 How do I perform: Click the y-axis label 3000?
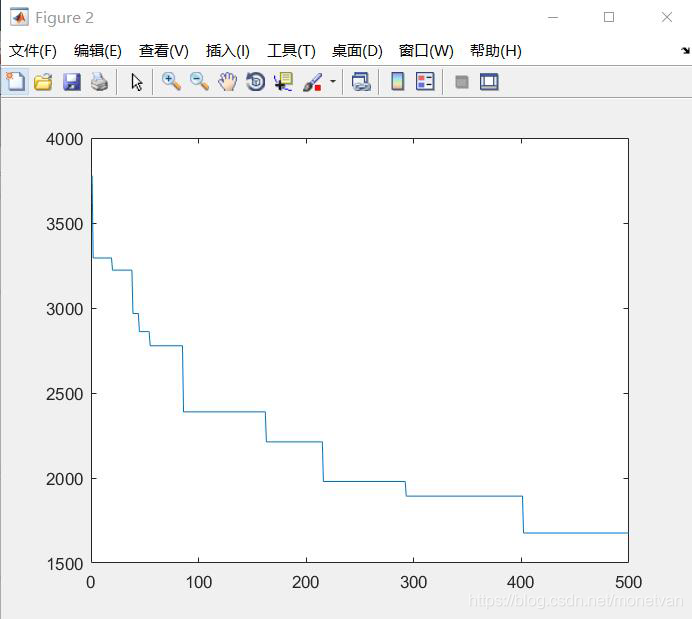click(x=64, y=309)
